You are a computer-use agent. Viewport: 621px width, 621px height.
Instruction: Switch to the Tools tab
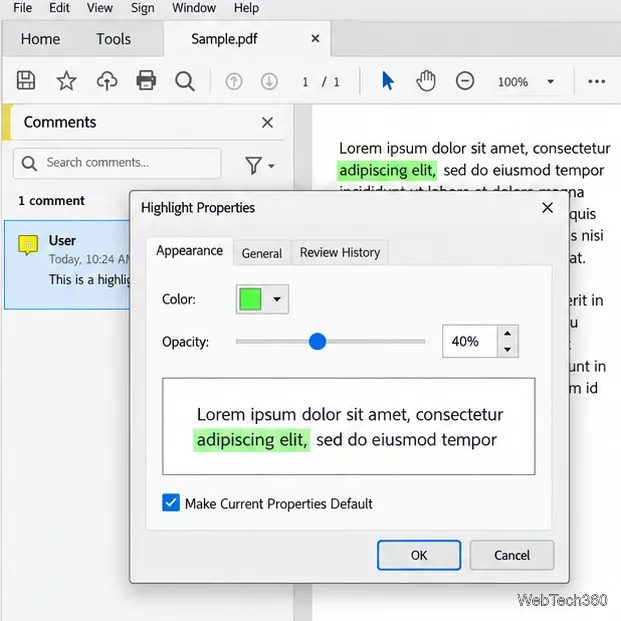(x=113, y=39)
